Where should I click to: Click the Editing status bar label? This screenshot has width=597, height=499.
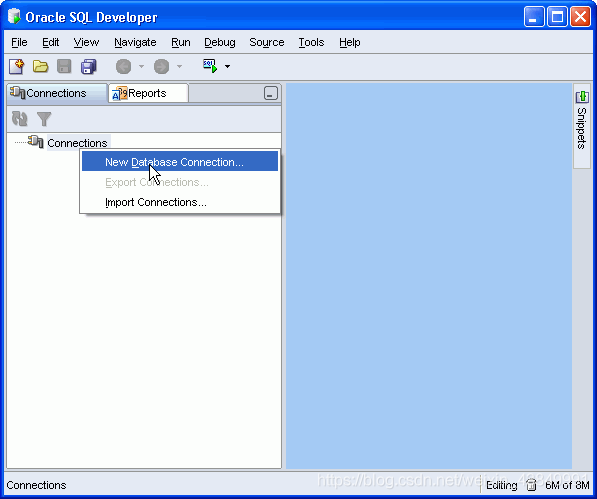tap(501, 485)
